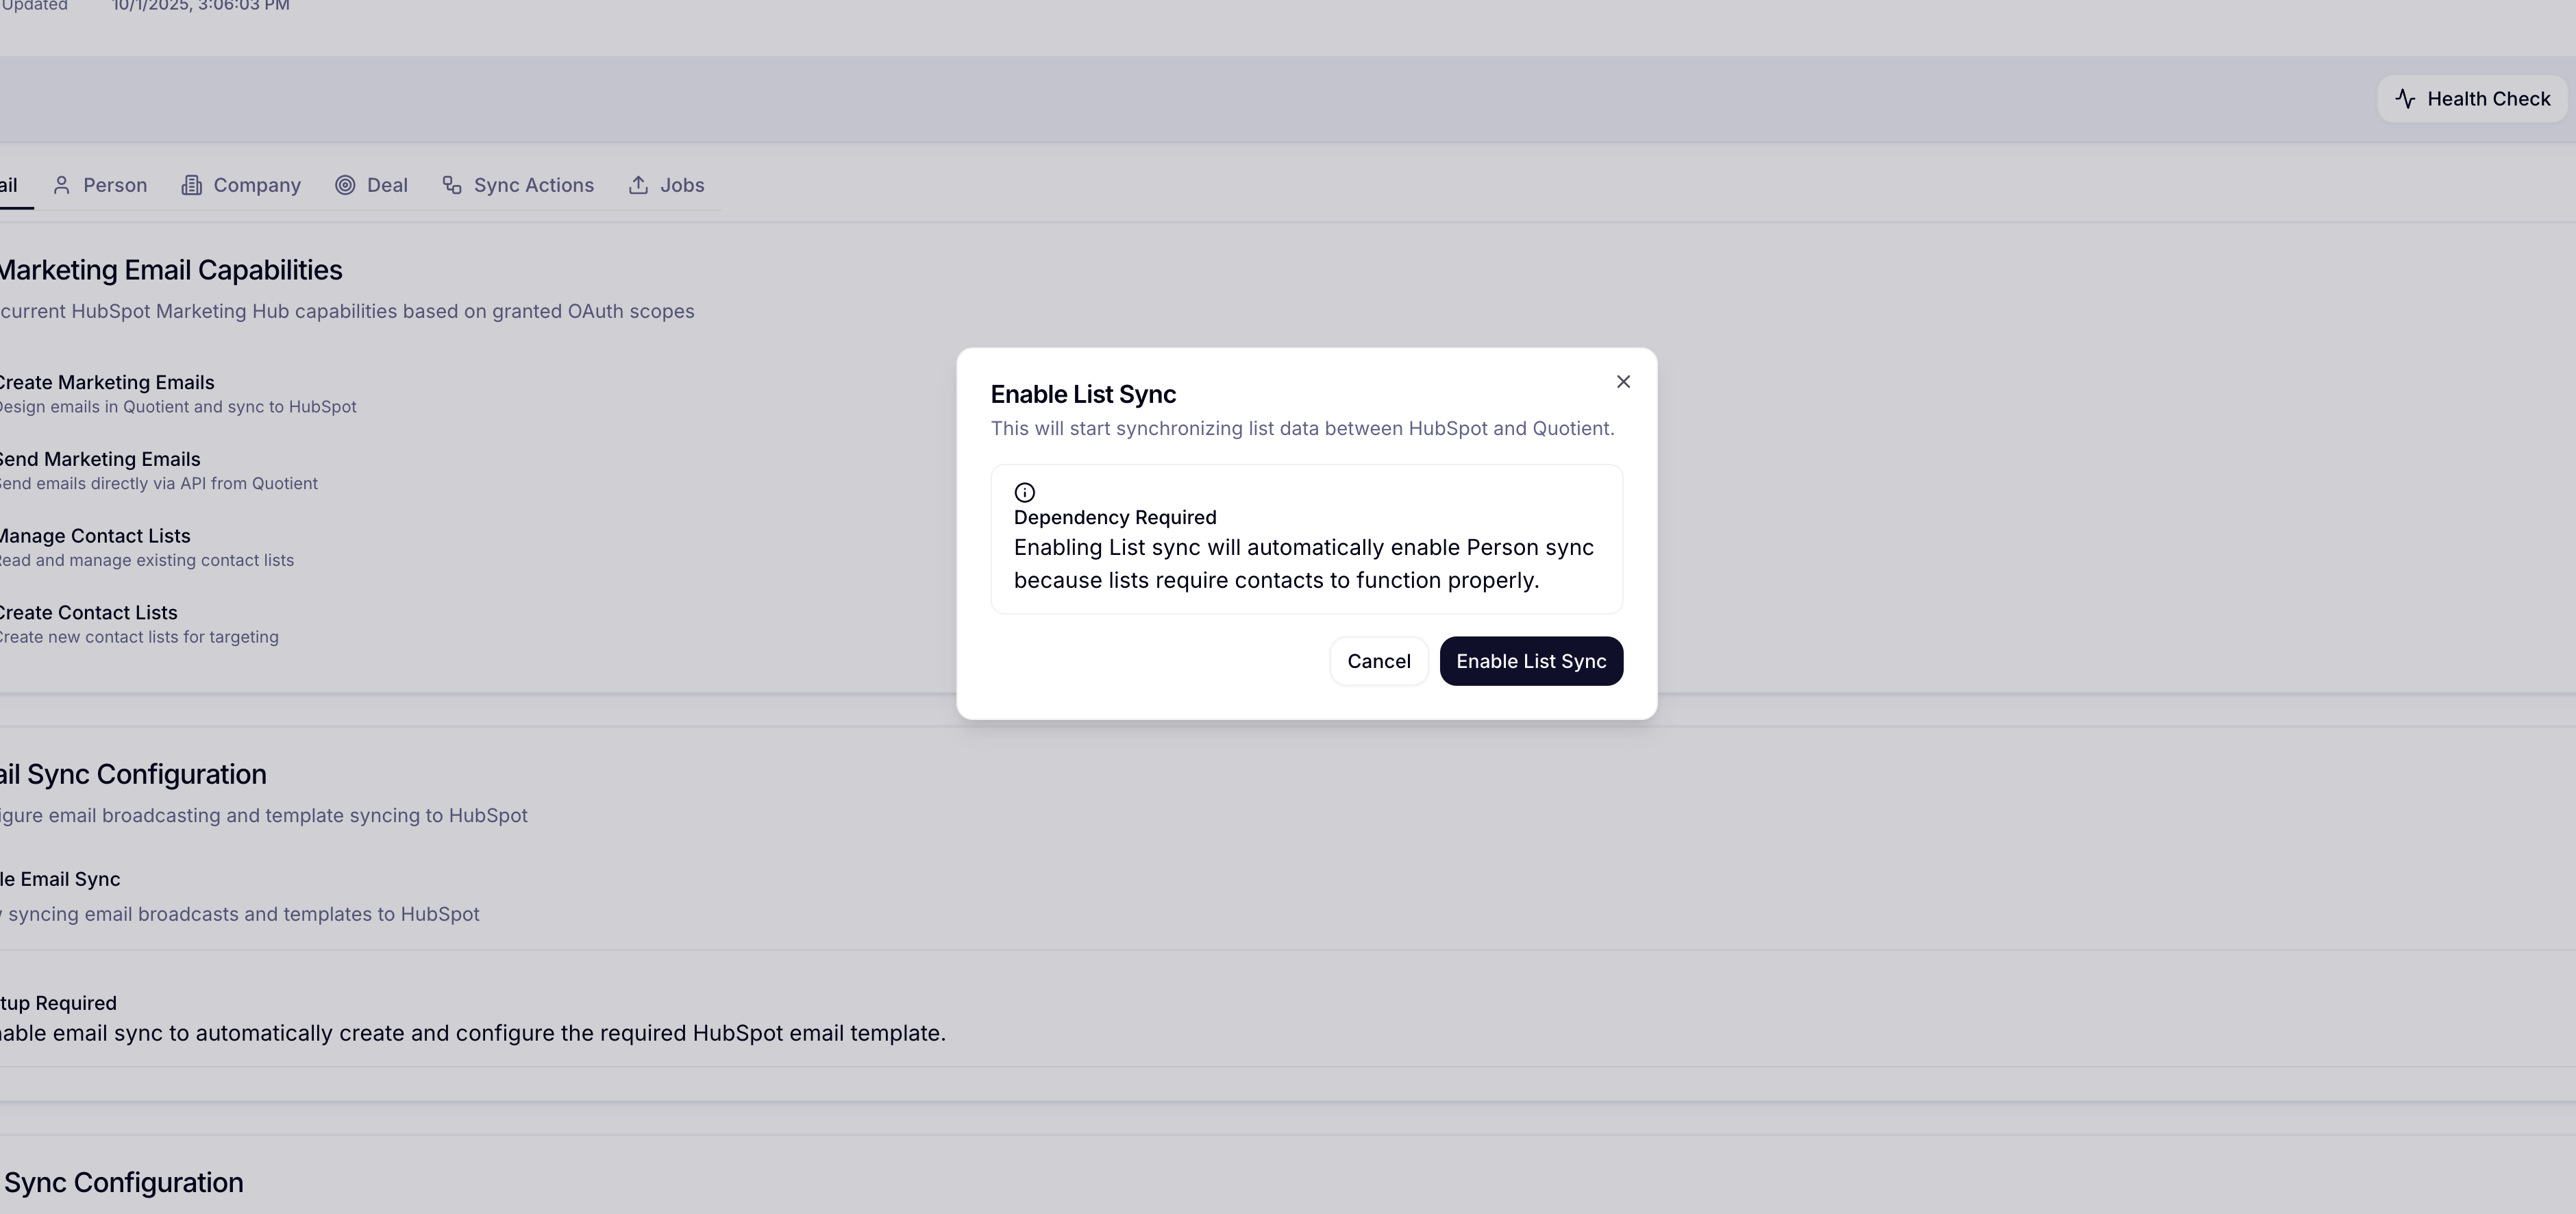Image resolution: width=2576 pixels, height=1214 pixels.
Task: Click the X to dismiss Enable List Sync dialog
Action: tap(1623, 381)
